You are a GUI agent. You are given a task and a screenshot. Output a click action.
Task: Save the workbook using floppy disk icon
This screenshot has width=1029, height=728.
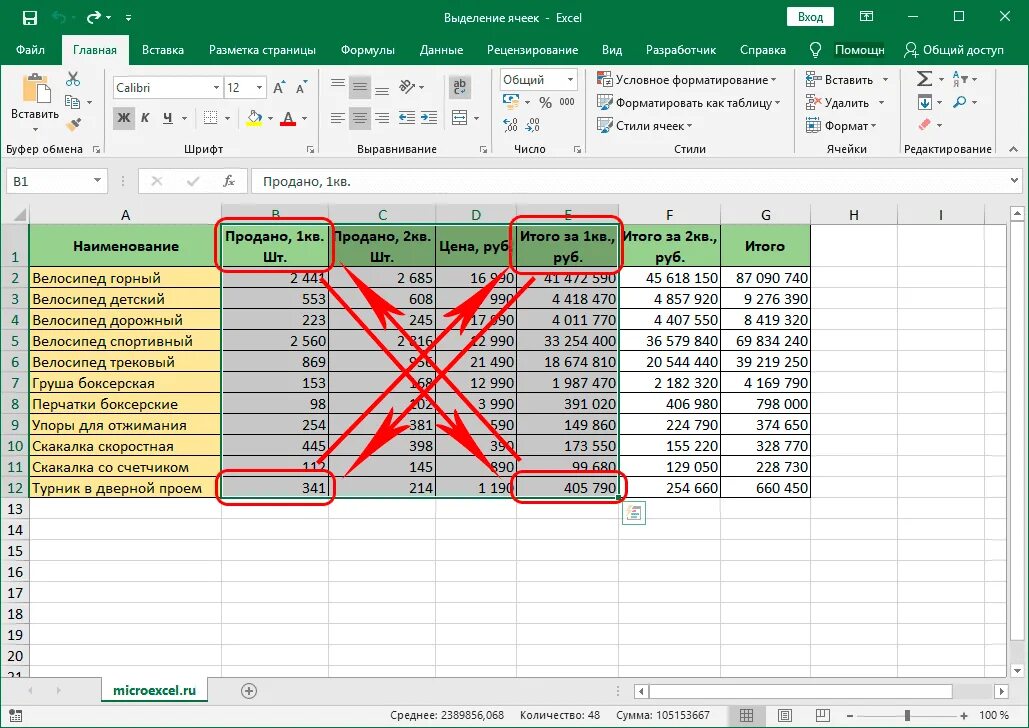click(x=30, y=18)
